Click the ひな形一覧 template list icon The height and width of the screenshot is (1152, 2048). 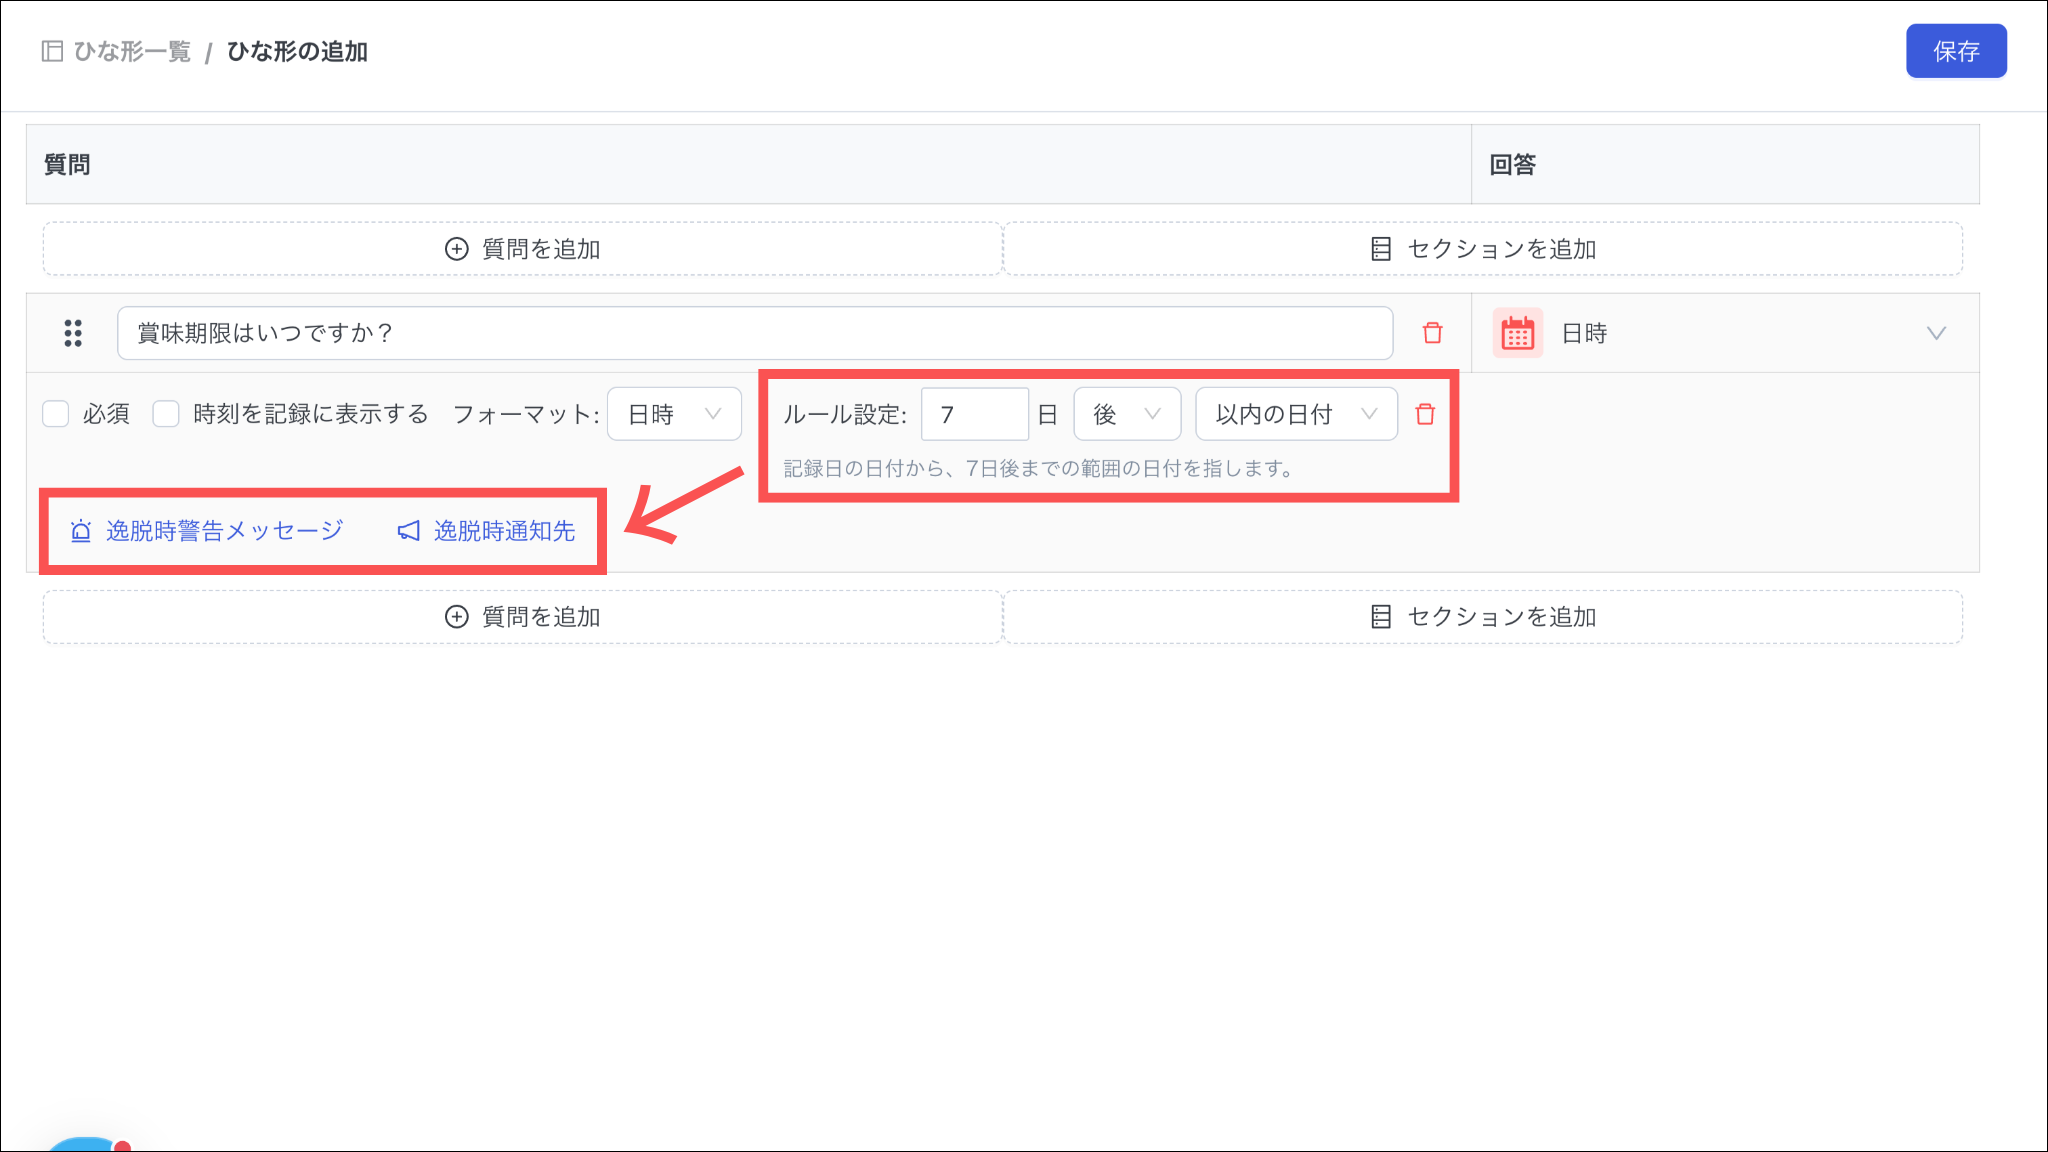pyautogui.click(x=52, y=51)
